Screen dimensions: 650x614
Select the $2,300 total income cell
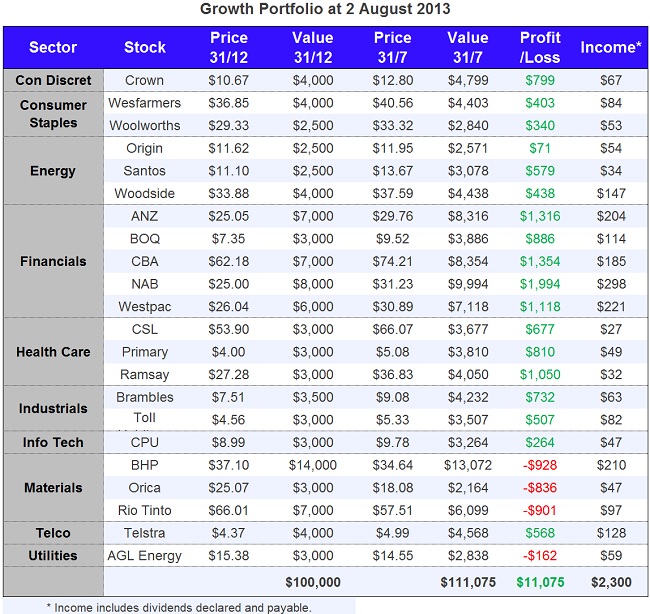coord(608,581)
